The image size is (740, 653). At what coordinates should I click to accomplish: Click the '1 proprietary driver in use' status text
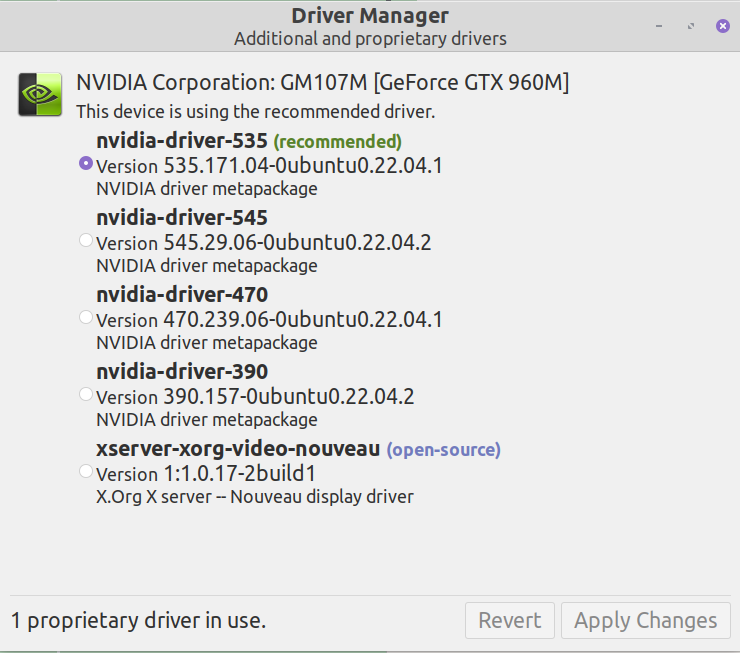pyautogui.click(x=139, y=620)
